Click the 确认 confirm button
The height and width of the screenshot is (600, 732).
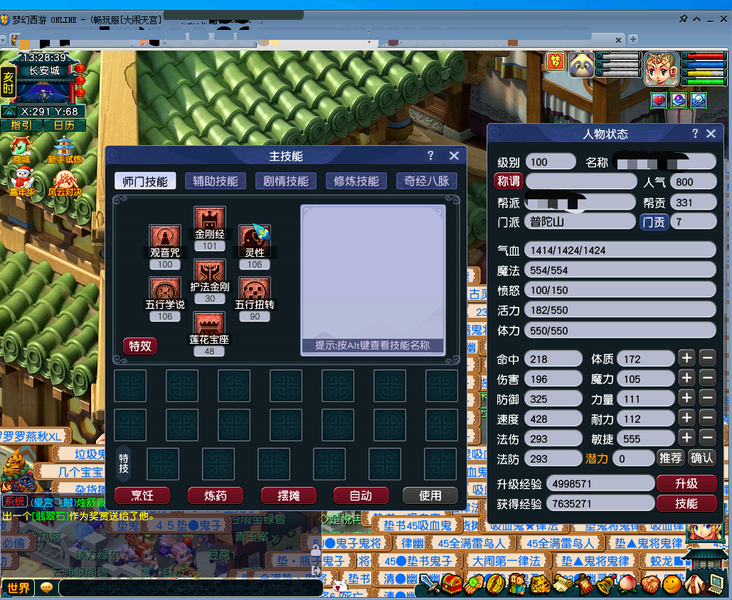pos(702,458)
